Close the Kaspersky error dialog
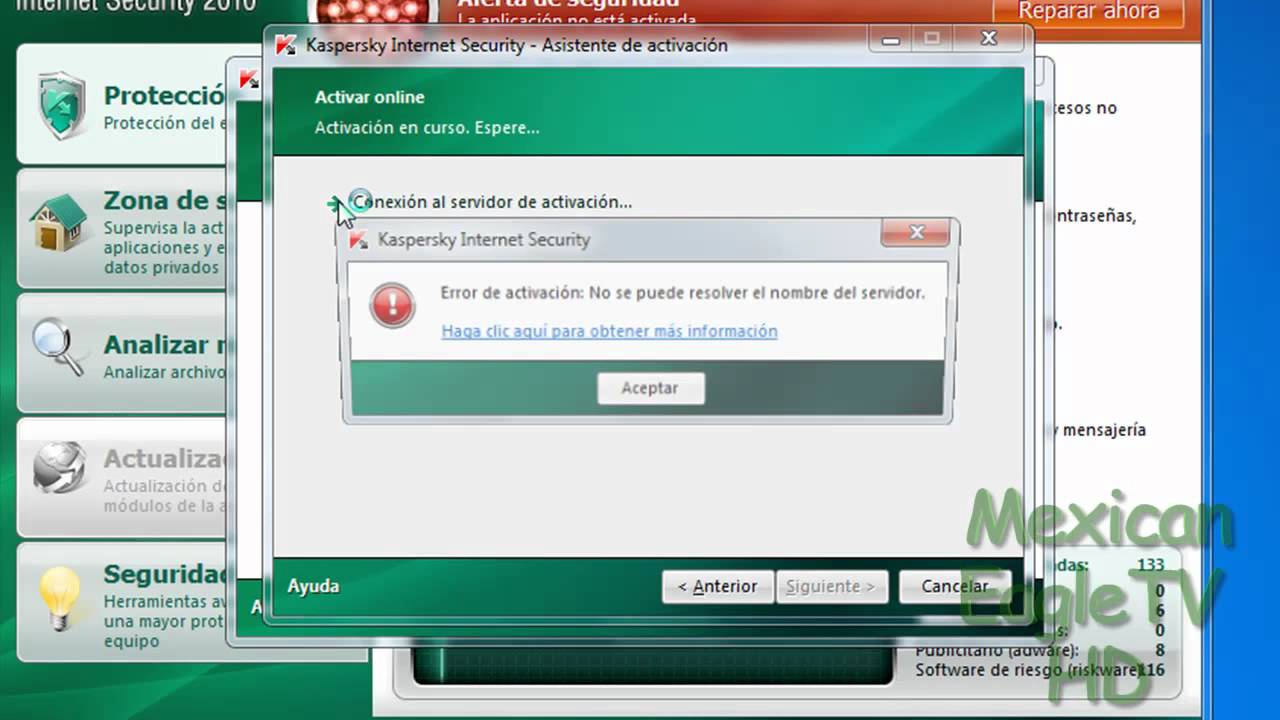1280x720 pixels. pos(916,233)
